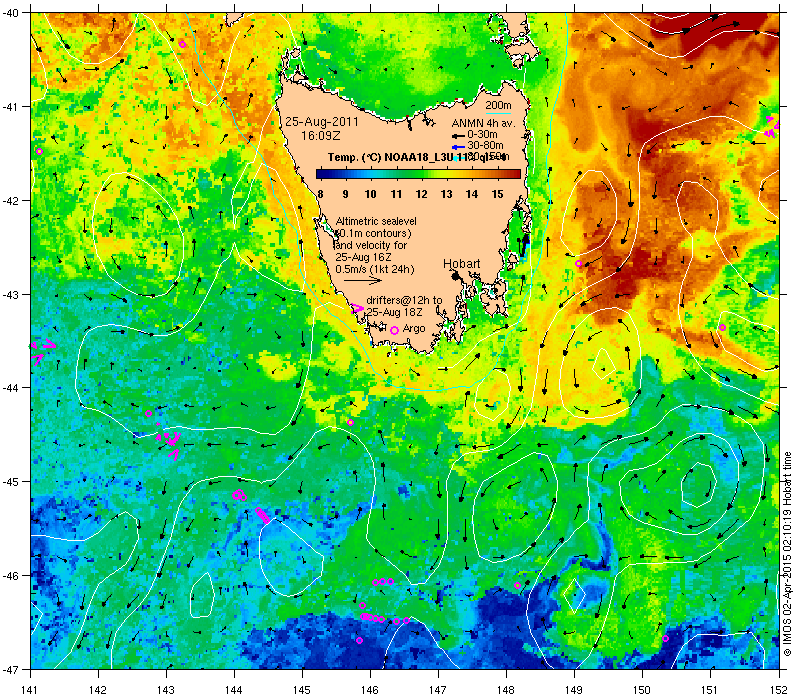Viewport: 800px width, 700px height.
Task: Click the ANMN 4h av. label
Action: 484,123
